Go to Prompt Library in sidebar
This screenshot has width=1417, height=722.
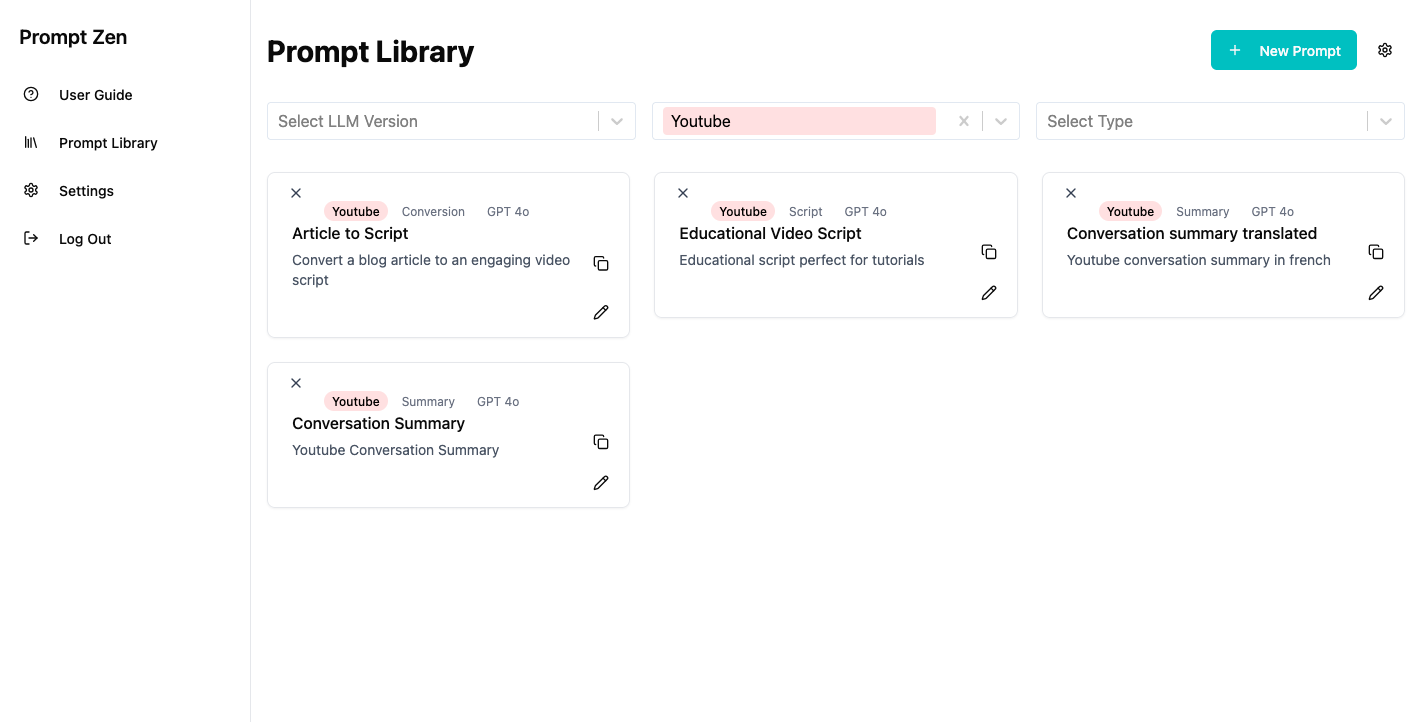(x=108, y=143)
